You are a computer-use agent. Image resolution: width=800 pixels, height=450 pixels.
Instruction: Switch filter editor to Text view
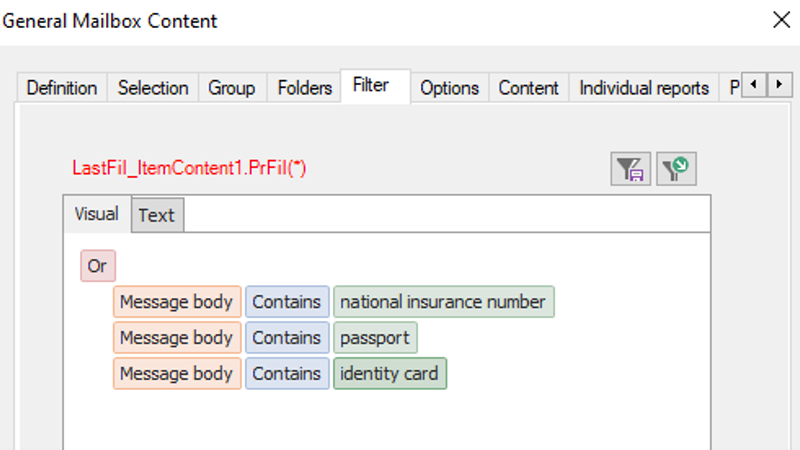(156, 215)
